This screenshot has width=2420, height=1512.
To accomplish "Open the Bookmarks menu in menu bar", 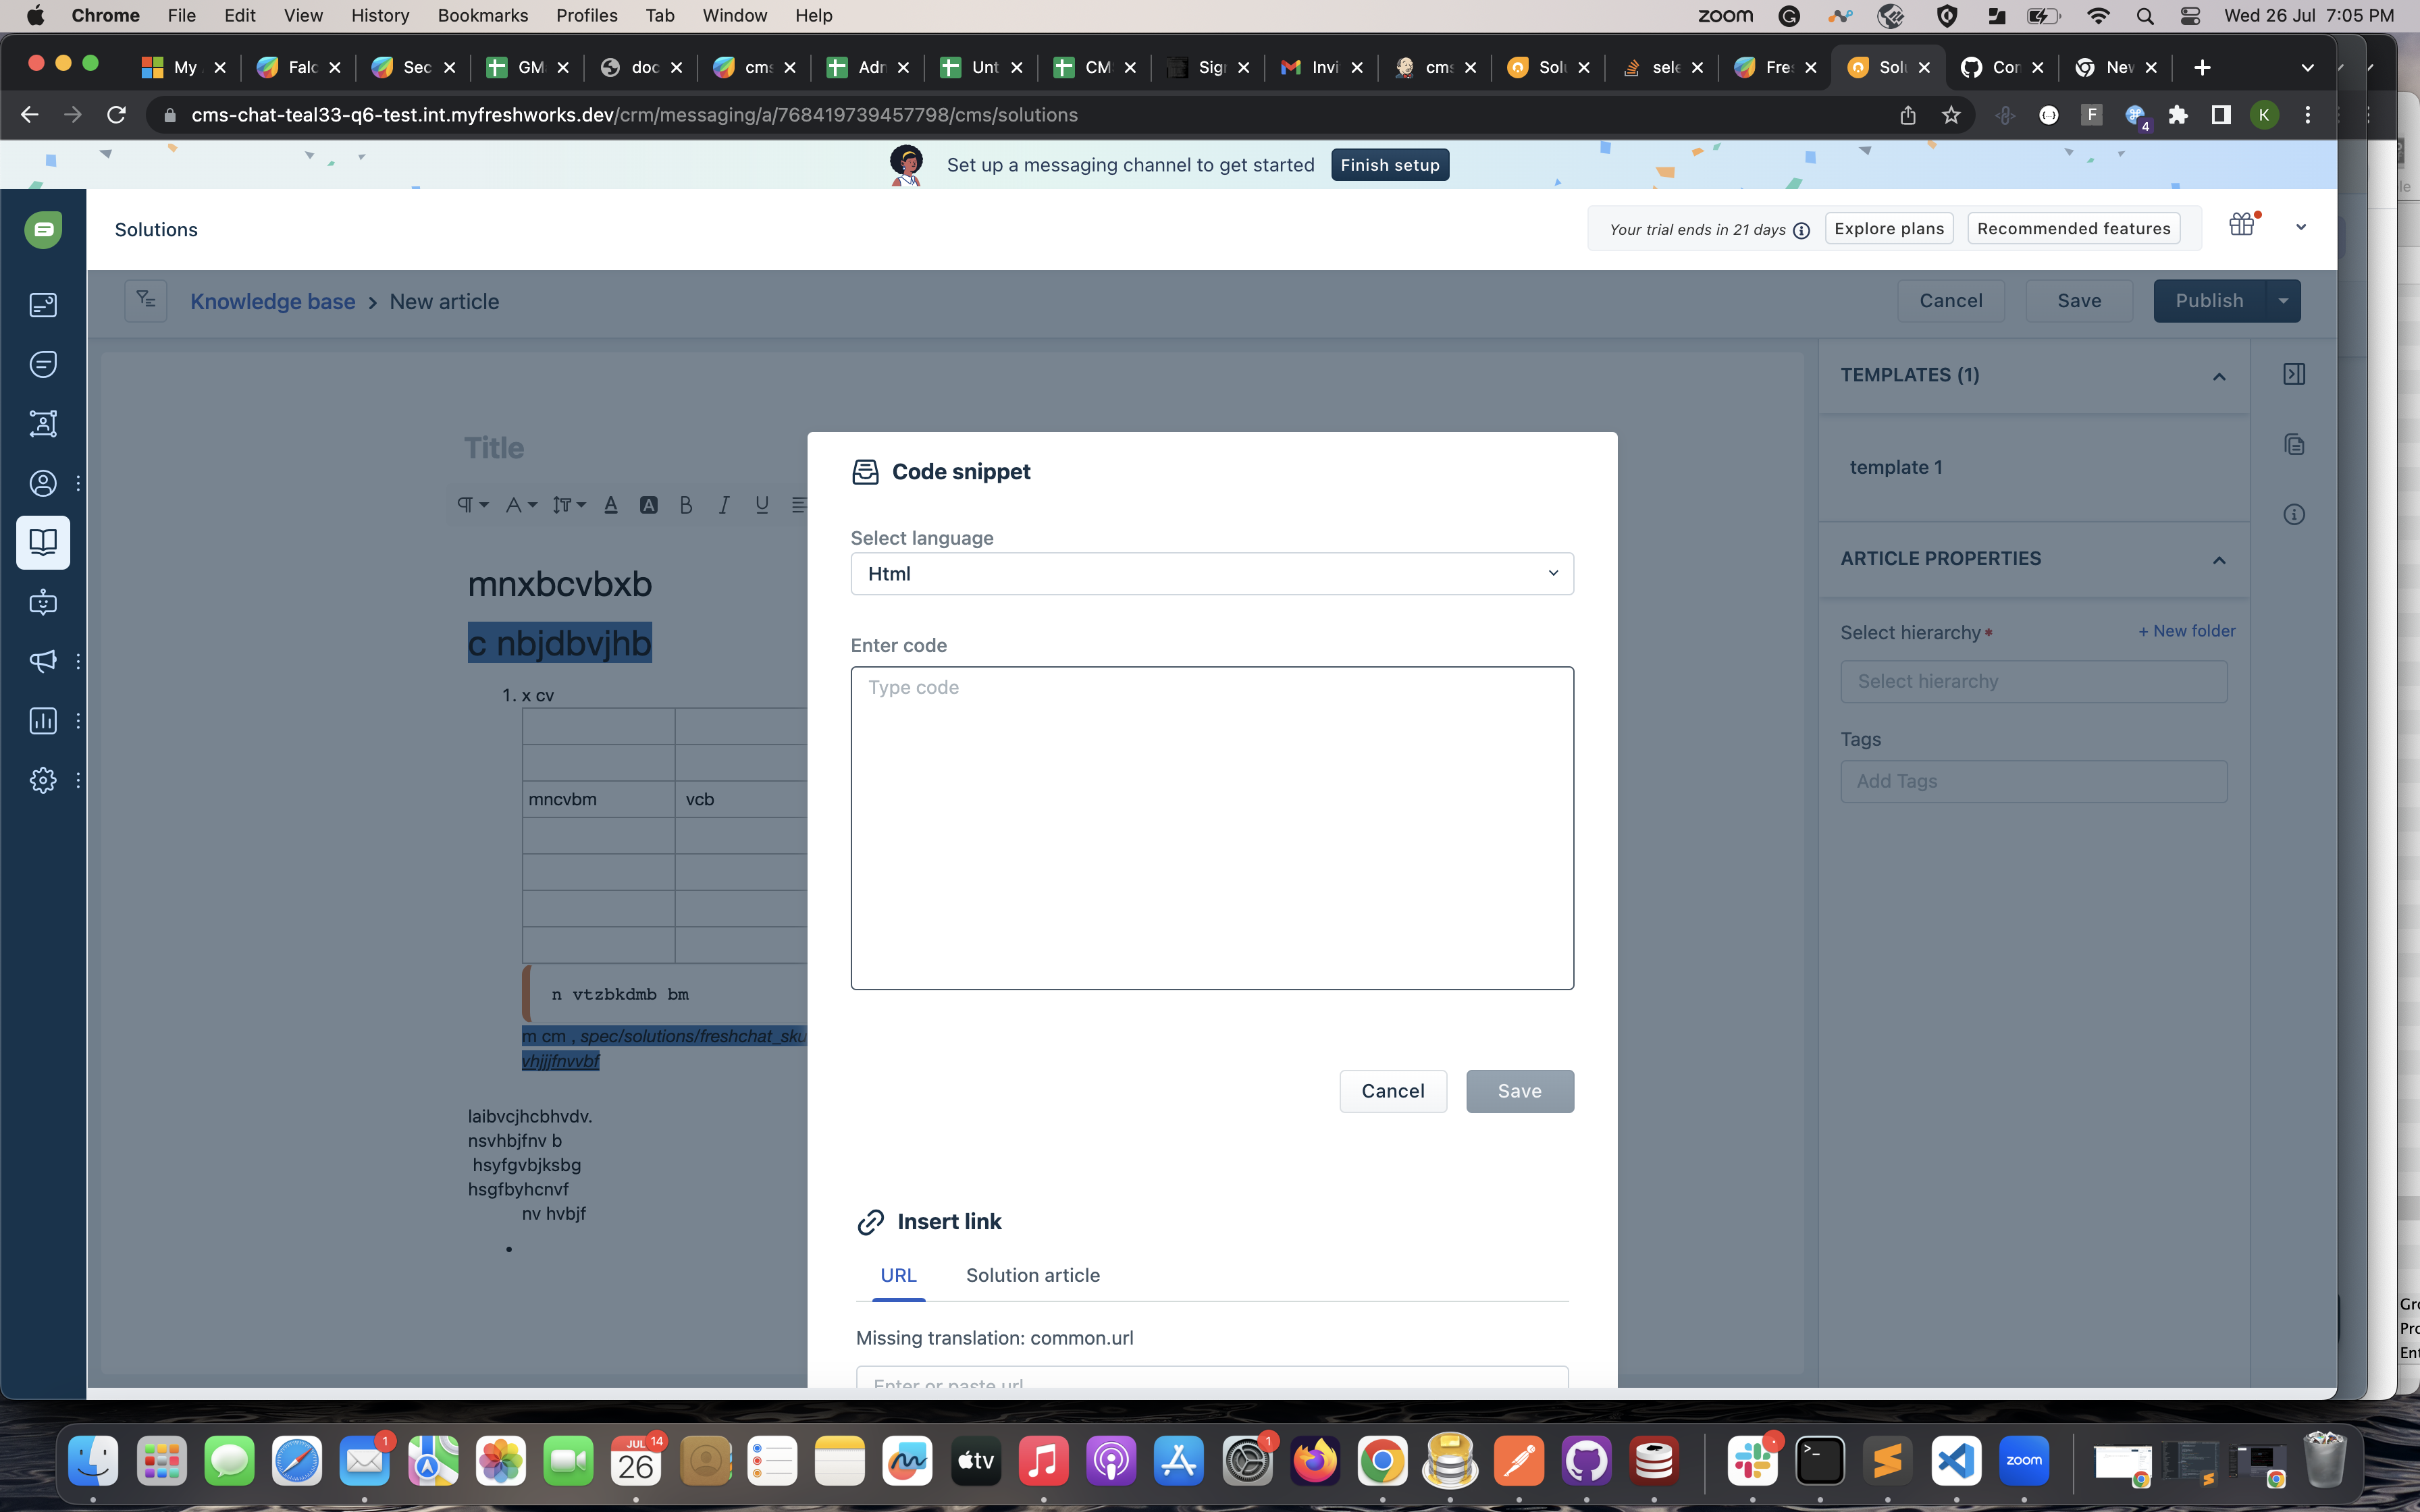I will coord(482,15).
